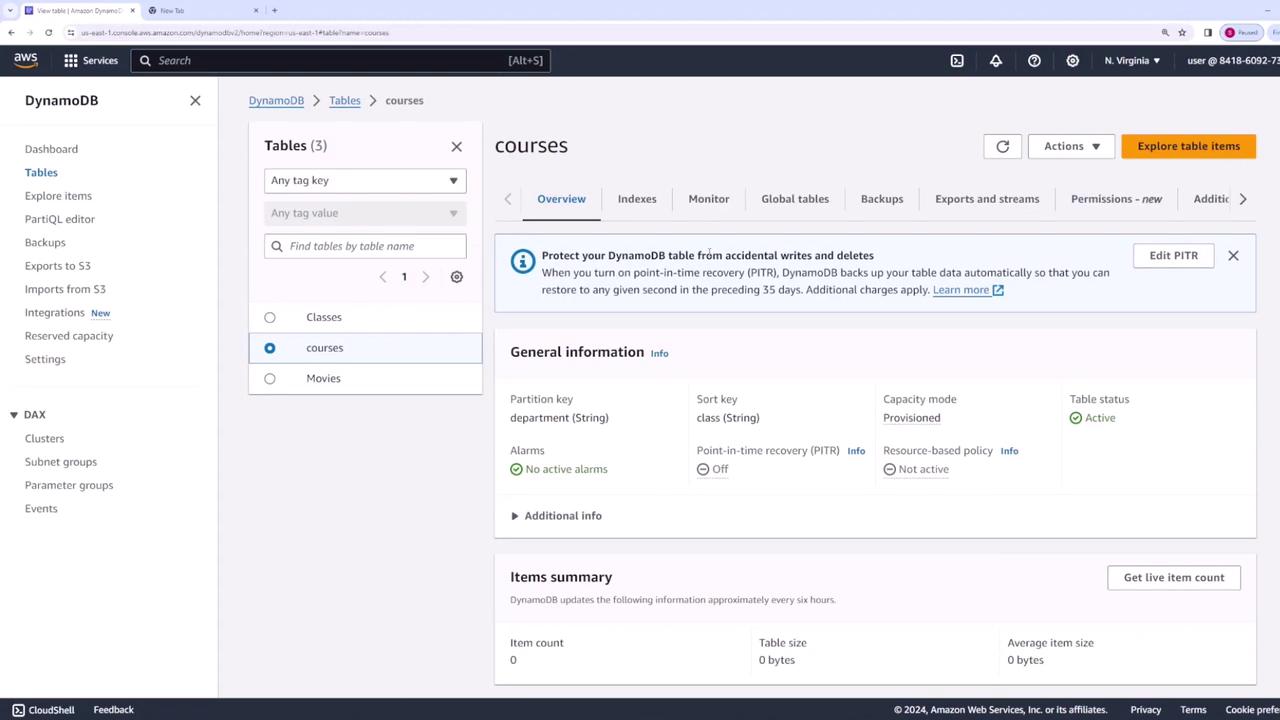This screenshot has height=720, width=1280.
Task: Open the Any tag value dropdown
Action: 365,213
